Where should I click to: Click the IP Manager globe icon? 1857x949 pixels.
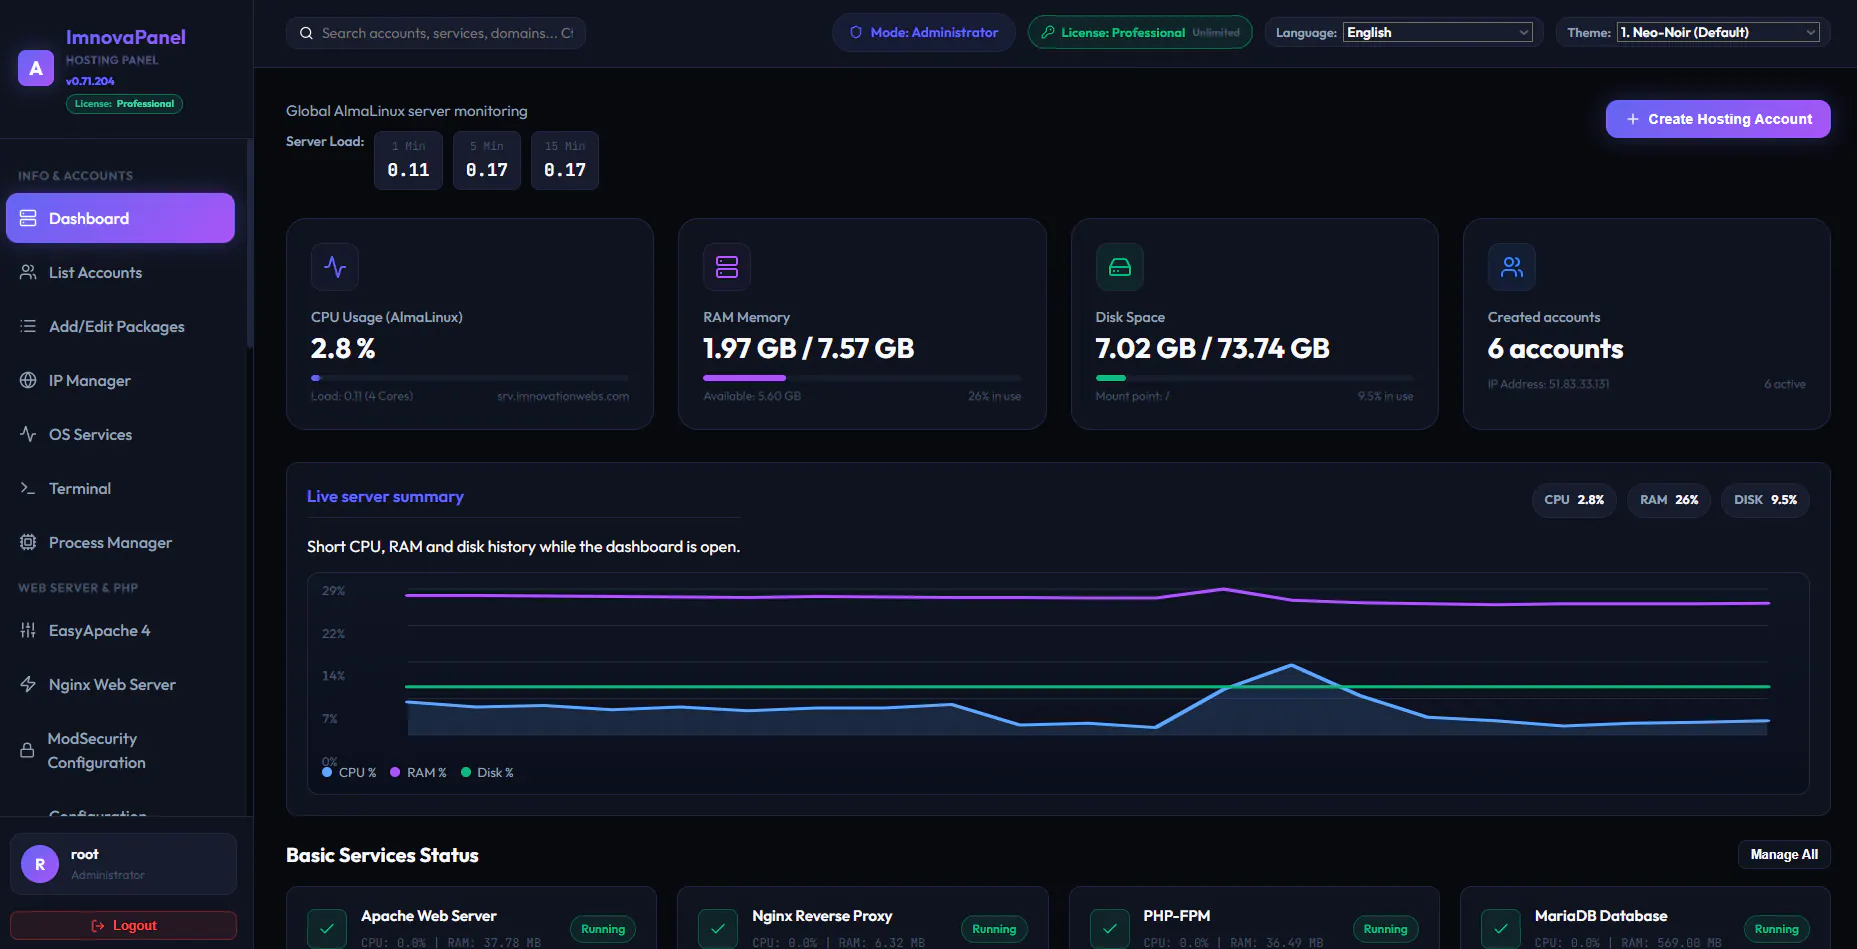tap(28, 380)
